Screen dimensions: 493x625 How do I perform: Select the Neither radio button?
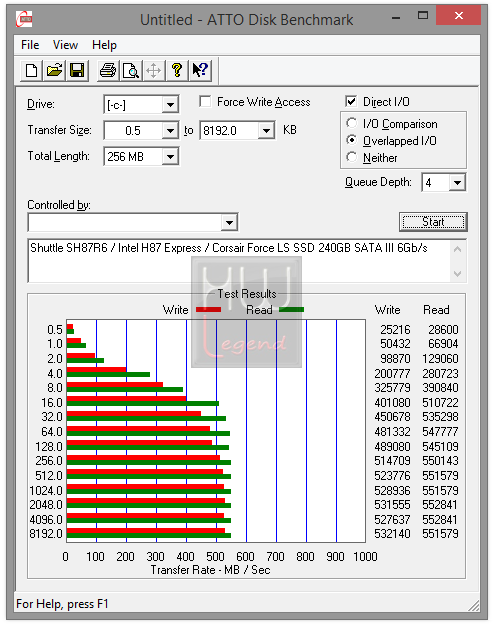click(x=352, y=157)
